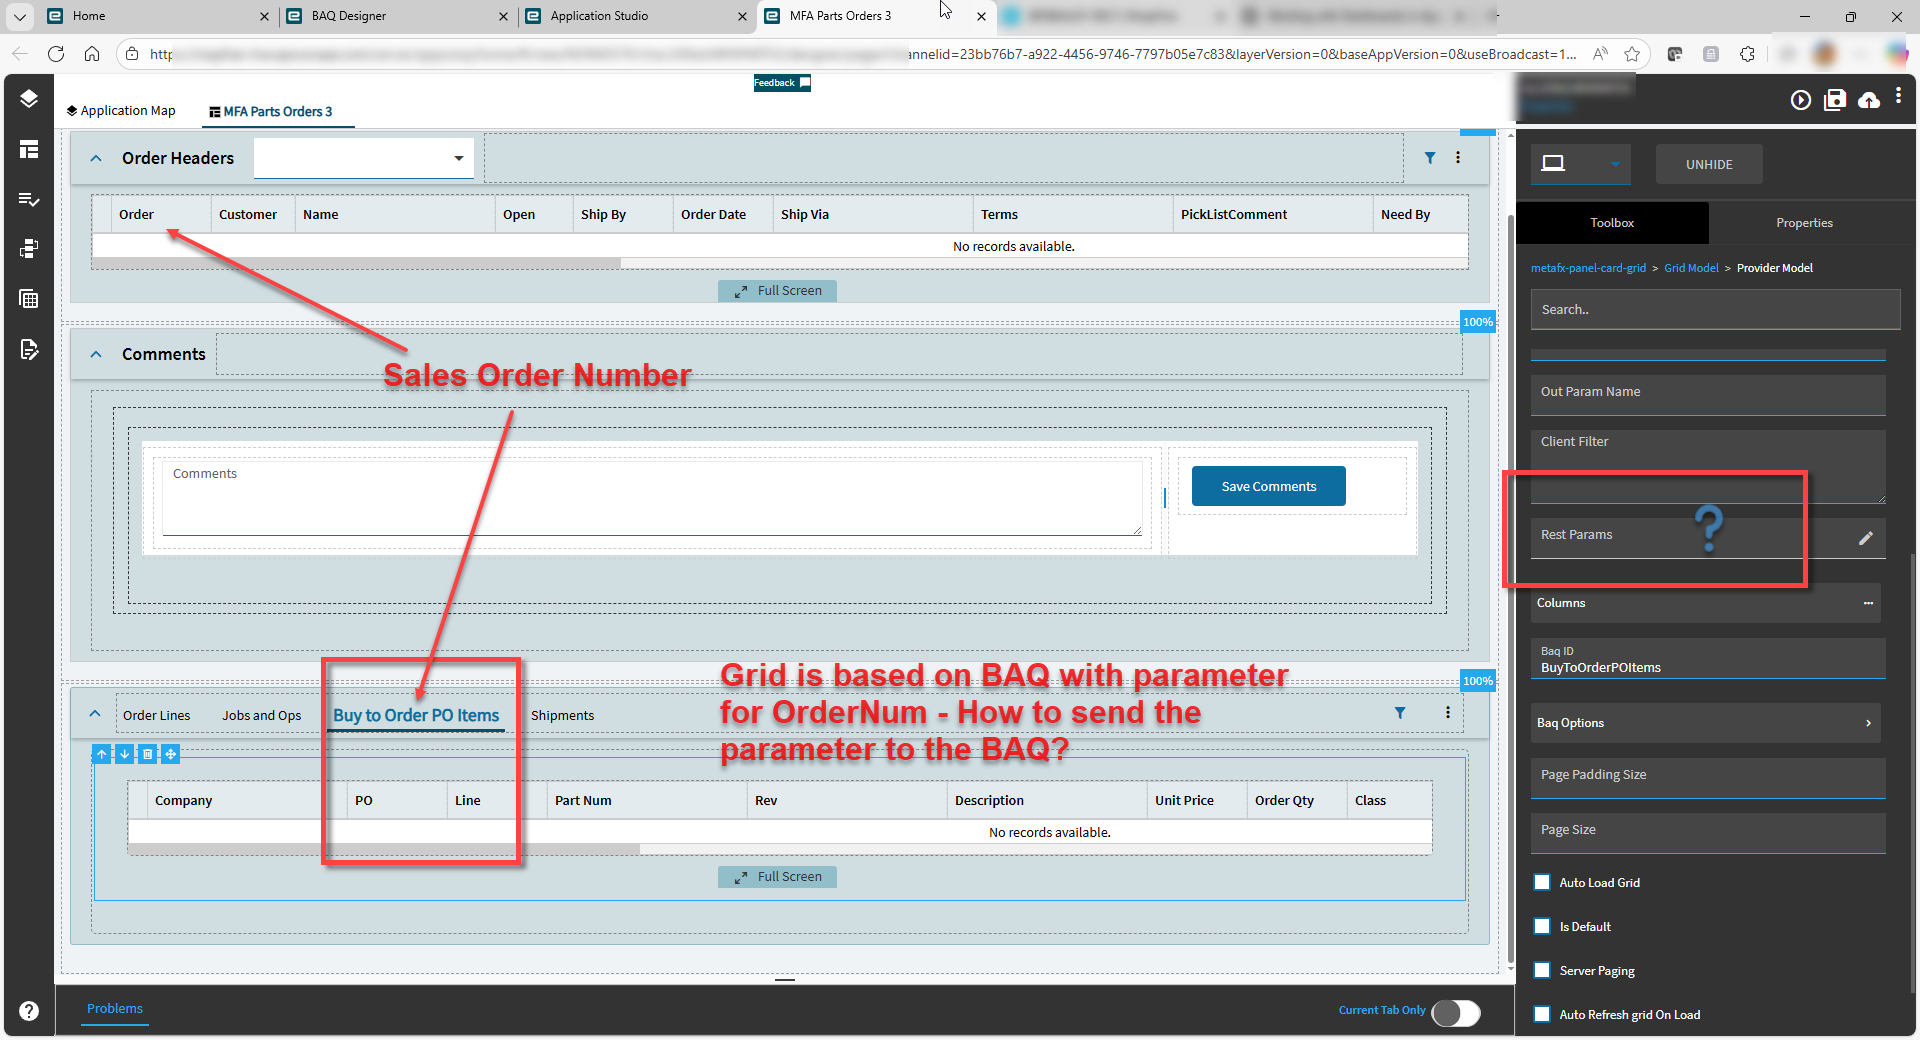
Task: Open the help question mark icon
Action: tap(29, 1011)
